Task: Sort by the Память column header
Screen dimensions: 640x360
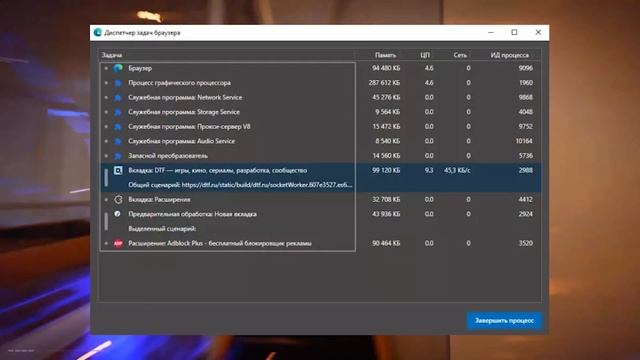Action: (x=385, y=55)
